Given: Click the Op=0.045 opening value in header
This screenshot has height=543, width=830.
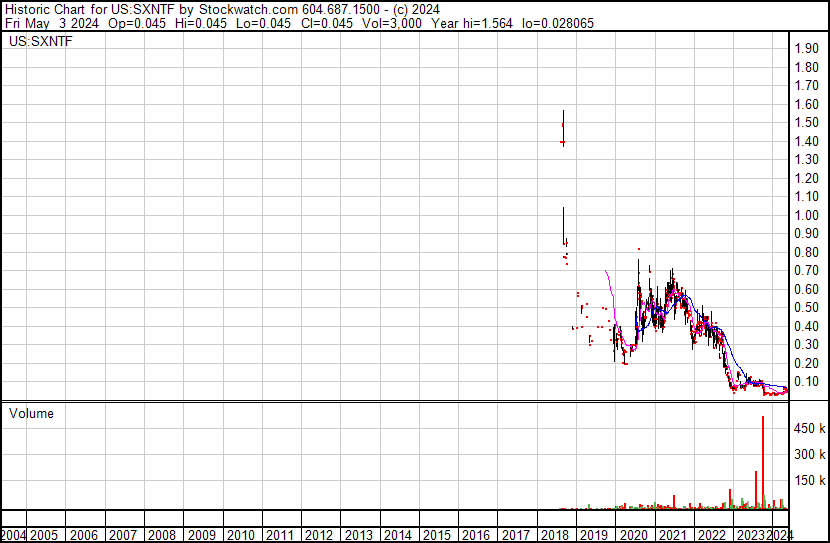Looking at the screenshot, I should pyautogui.click(x=137, y=23).
